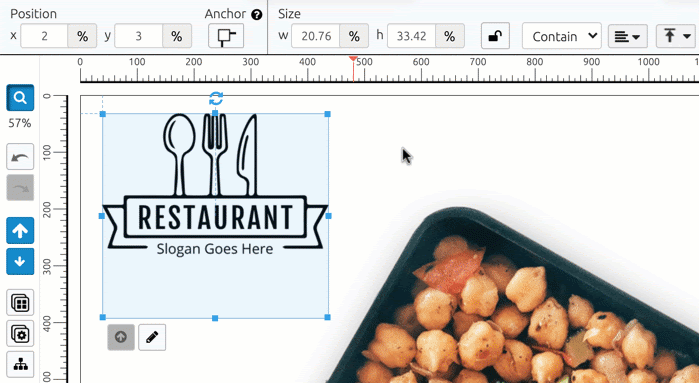Click the greyed-out redo arrow
699x383 pixels.
pyautogui.click(x=20, y=188)
